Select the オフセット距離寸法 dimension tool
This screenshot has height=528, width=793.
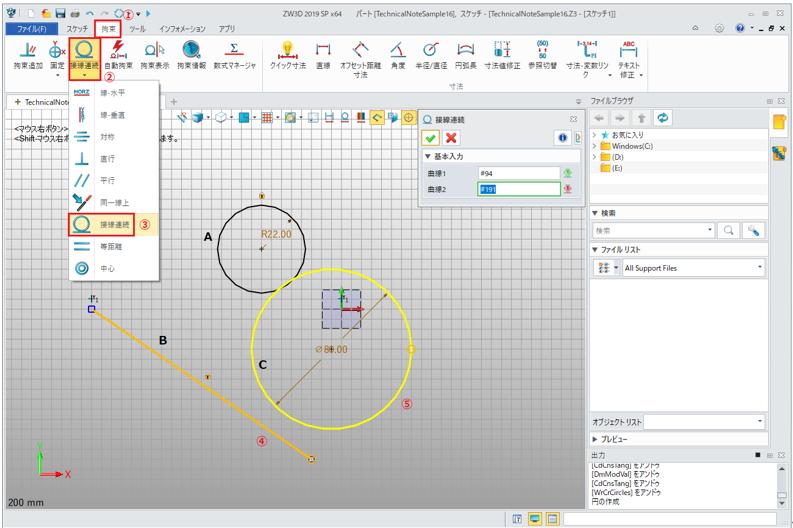pyautogui.click(x=361, y=60)
